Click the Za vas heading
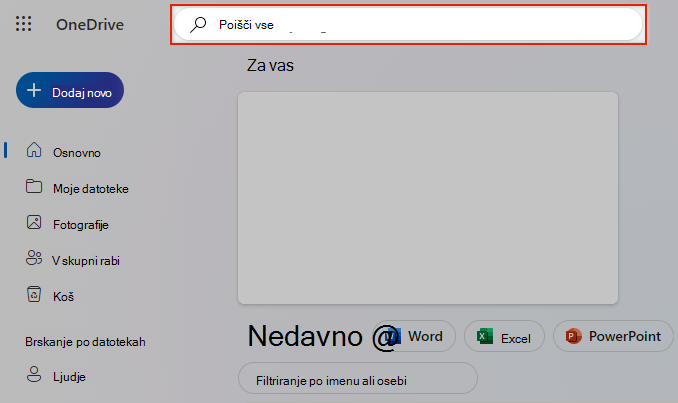This screenshot has height=403, width=678. click(270, 66)
